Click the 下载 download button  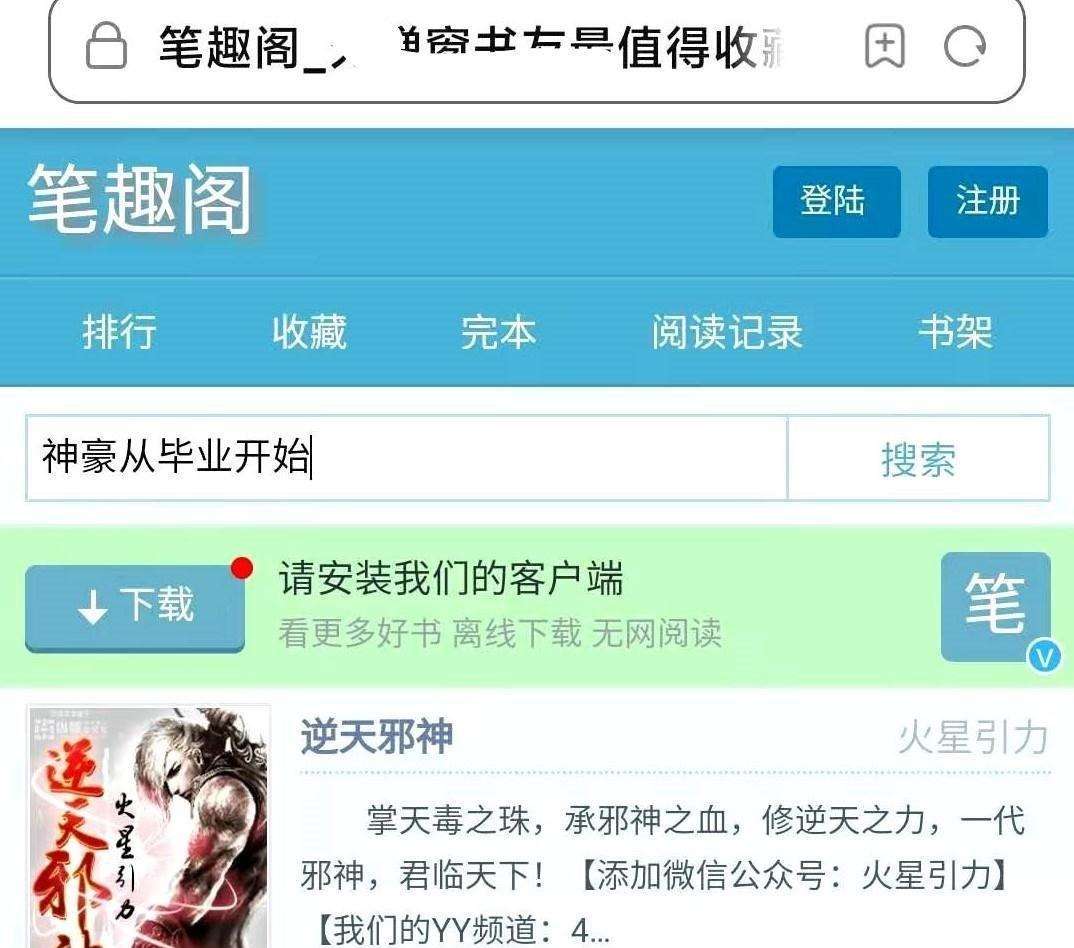click(x=135, y=608)
